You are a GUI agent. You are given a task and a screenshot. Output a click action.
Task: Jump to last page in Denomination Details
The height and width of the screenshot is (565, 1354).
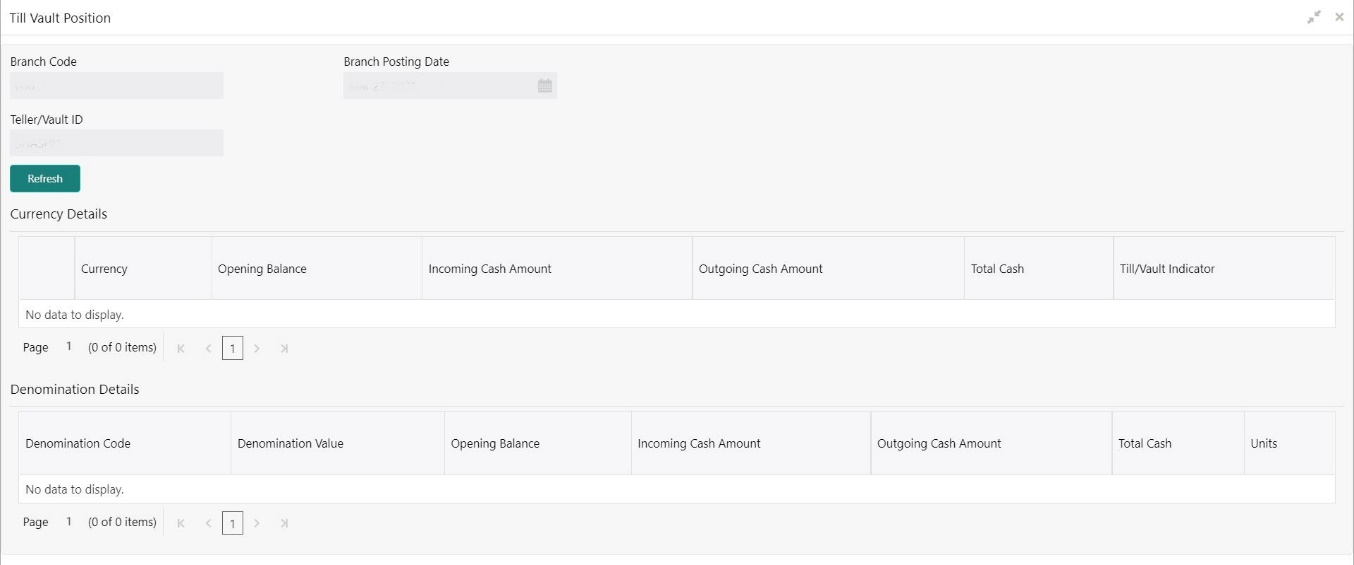284,523
